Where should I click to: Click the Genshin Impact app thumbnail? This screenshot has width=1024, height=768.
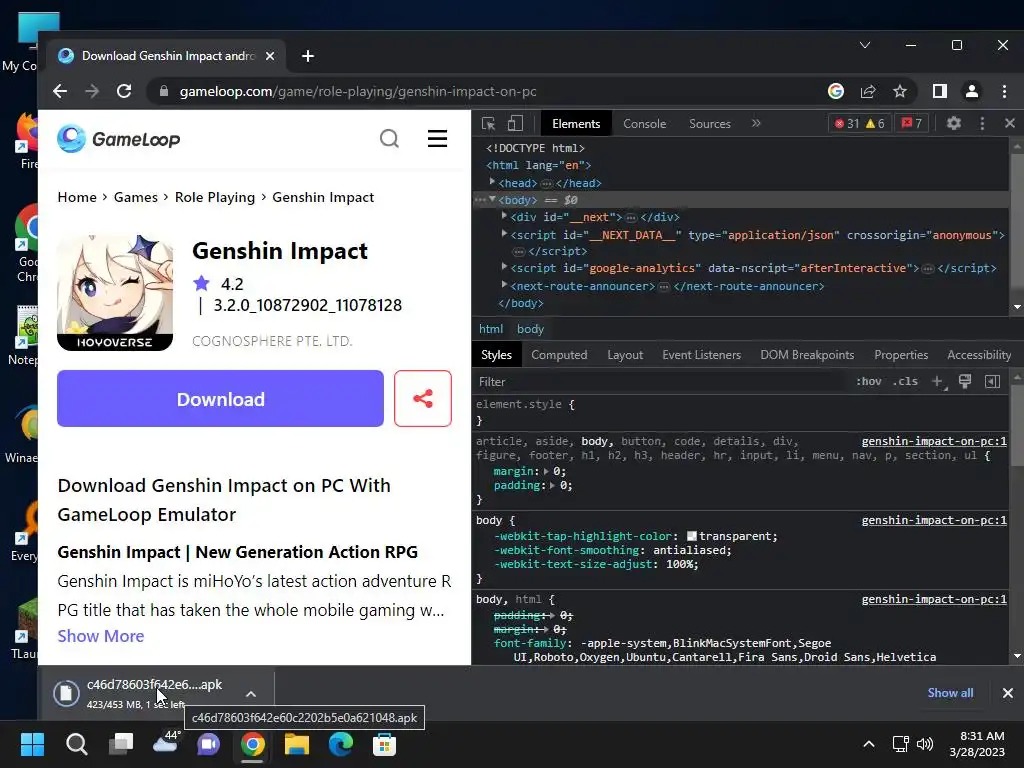click(115, 293)
